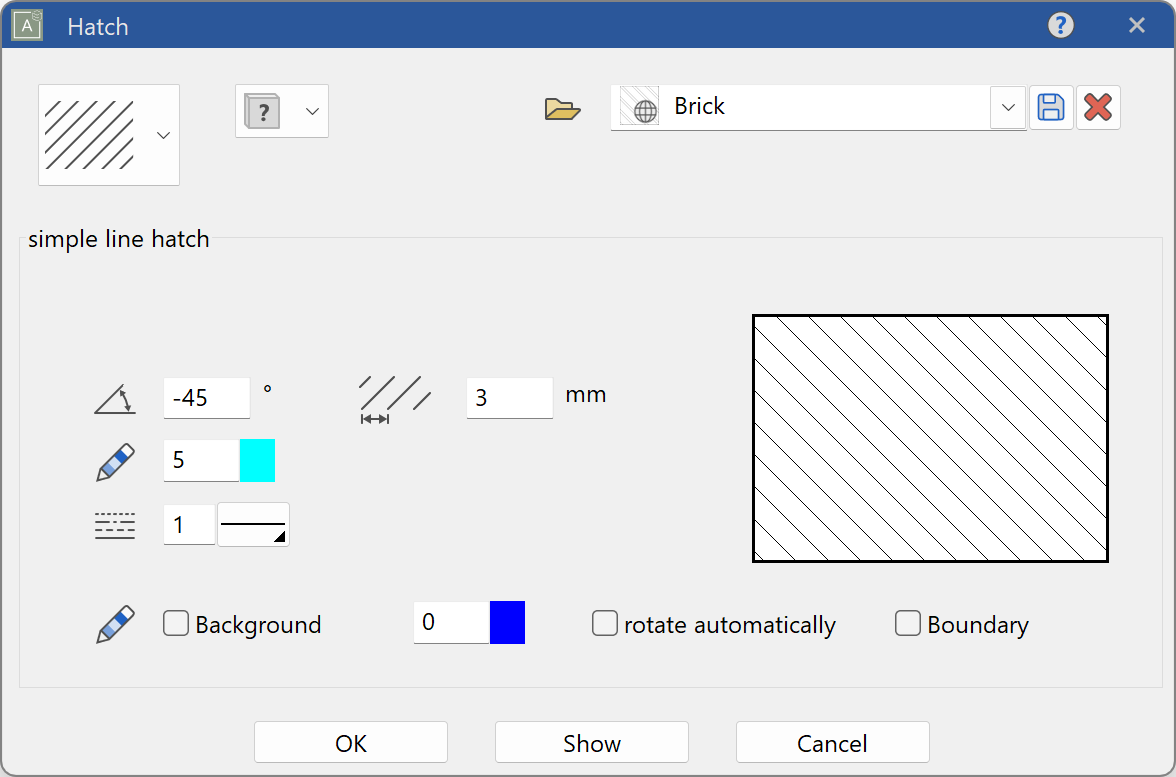This screenshot has height=777, width=1176.
Task: Toggle the Boundary checkbox
Action: pos(908,623)
